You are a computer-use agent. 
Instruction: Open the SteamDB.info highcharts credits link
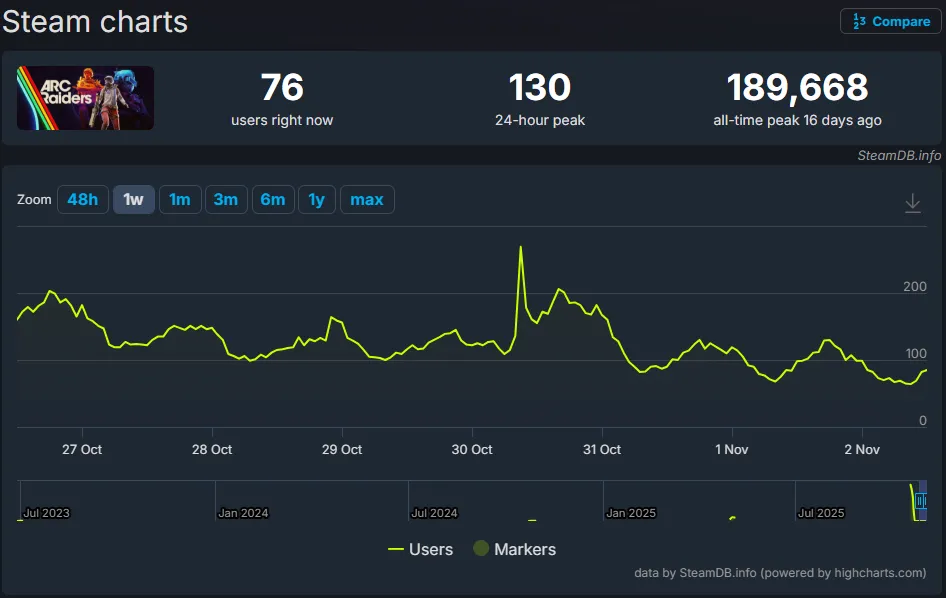tap(780, 573)
